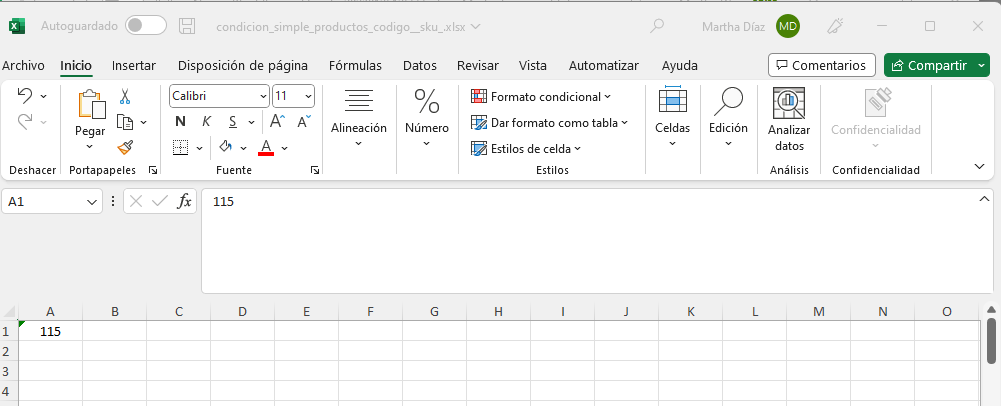
Task: Click the Undo arrow icon
Action: (25, 96)
